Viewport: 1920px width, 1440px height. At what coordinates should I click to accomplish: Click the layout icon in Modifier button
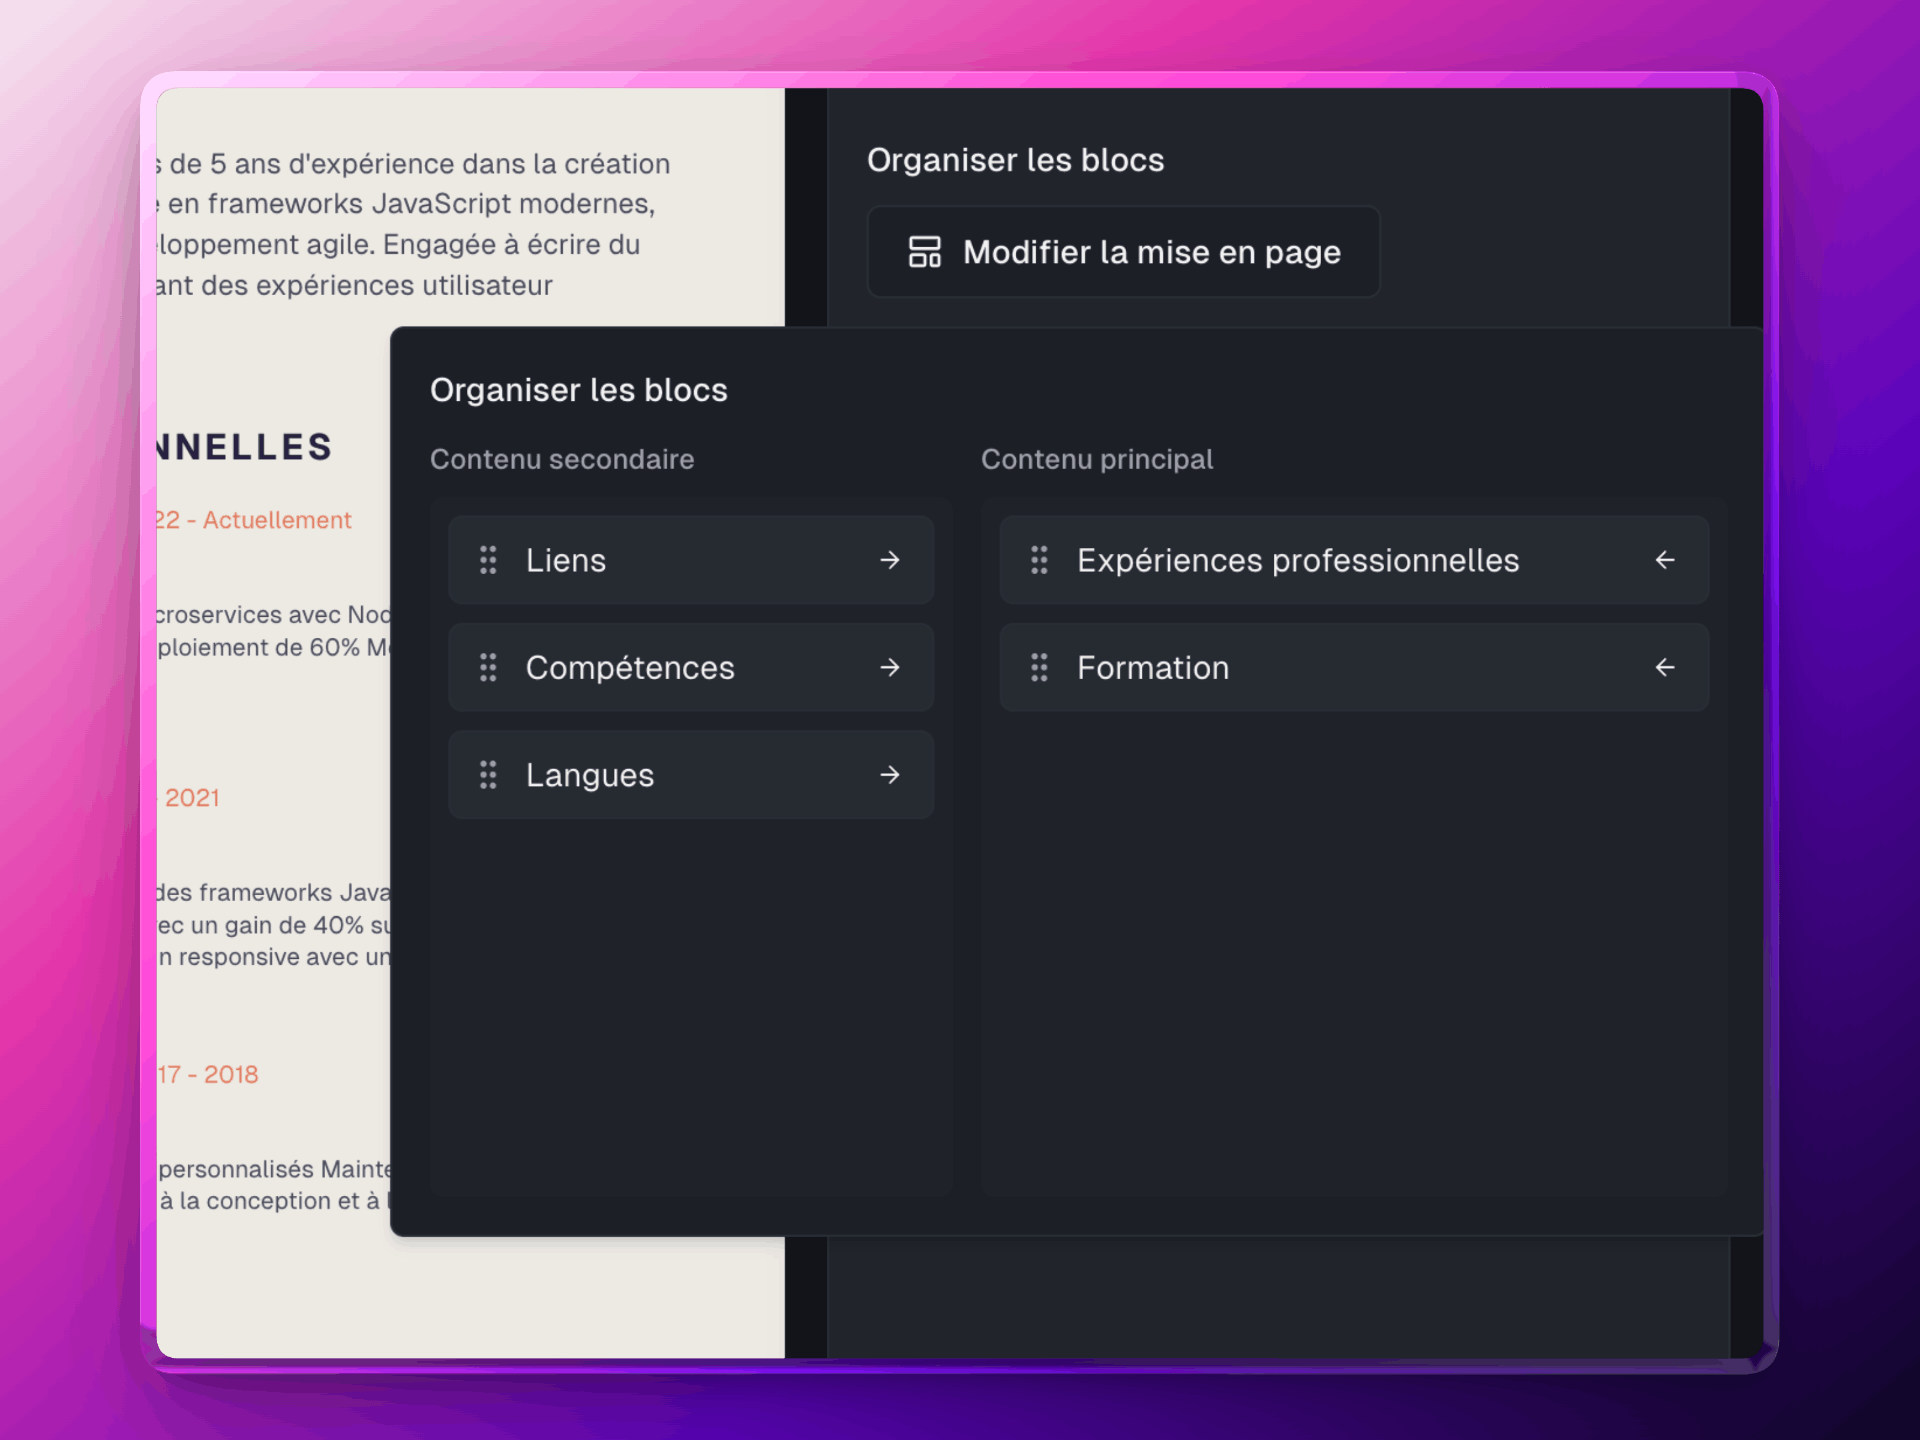[x=924, y=252]
